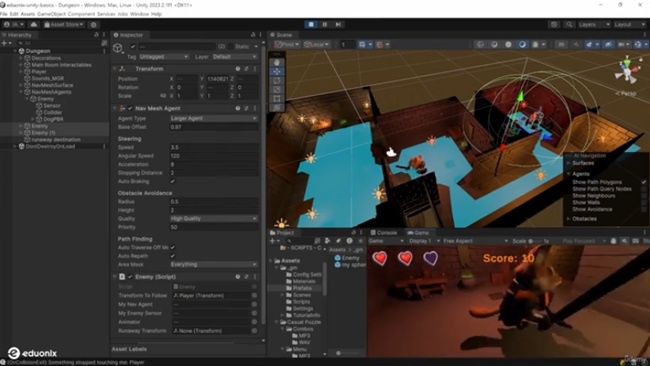Open the Quality dropdown set to High Quality

pyautogui.click(x=213, y=218)
